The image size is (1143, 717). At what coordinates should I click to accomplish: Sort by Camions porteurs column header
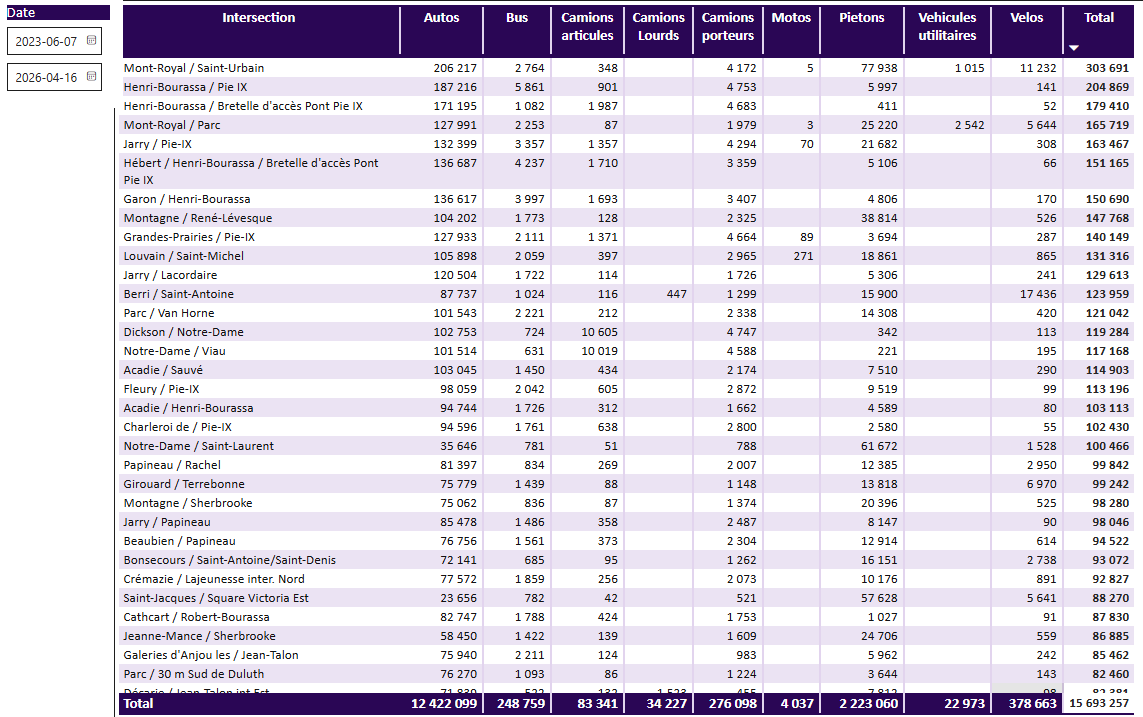727,26
